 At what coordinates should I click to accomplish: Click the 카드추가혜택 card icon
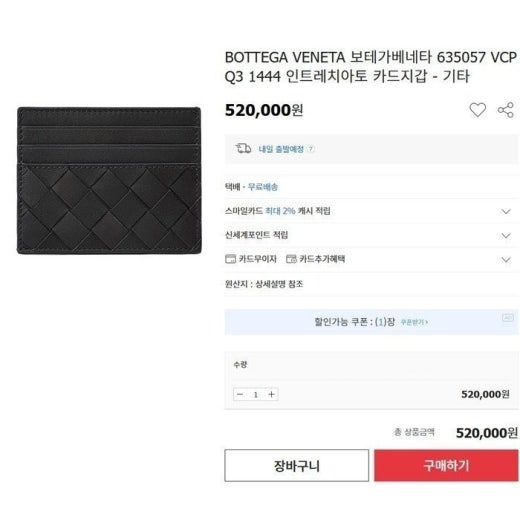coord(291,259)
